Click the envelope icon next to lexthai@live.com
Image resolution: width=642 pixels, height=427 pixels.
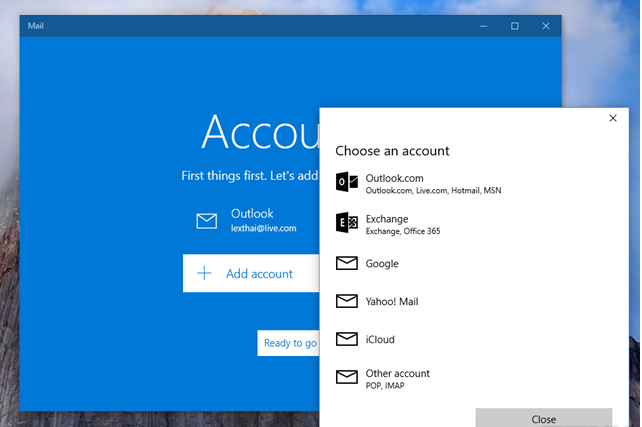click(x=207, y=221)
